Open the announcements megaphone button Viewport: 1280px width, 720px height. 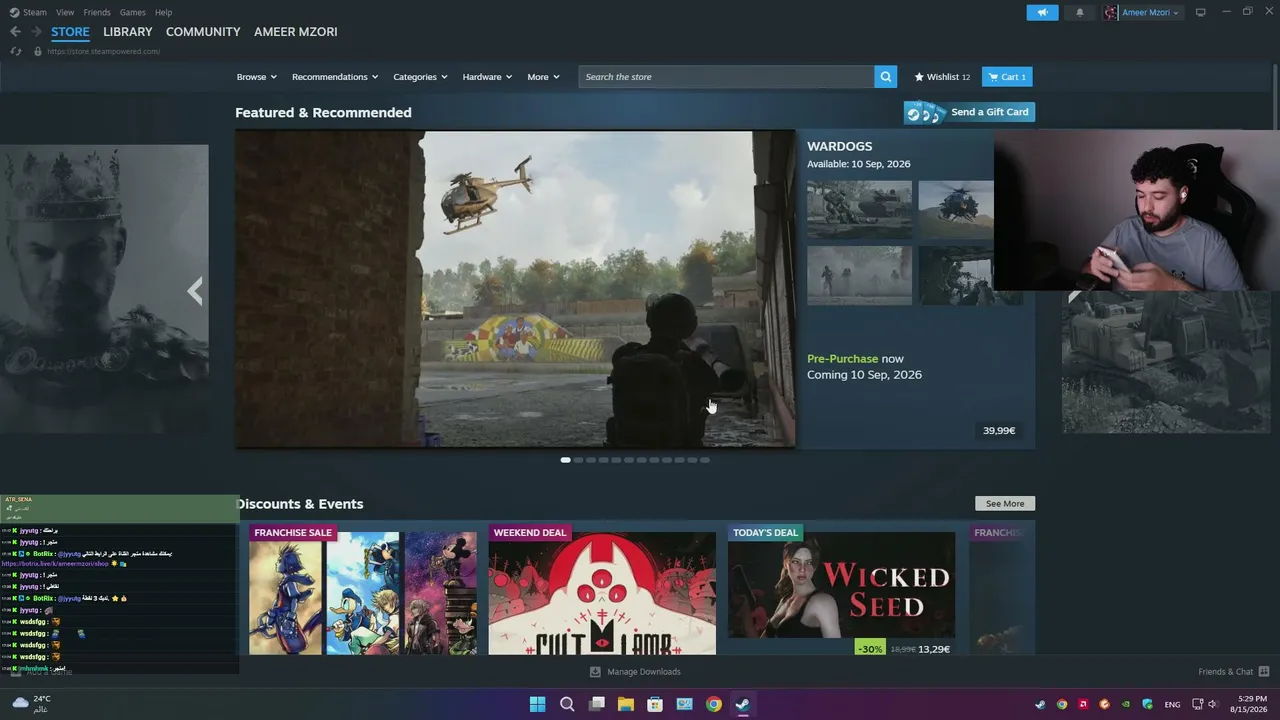click(1042, 12)
